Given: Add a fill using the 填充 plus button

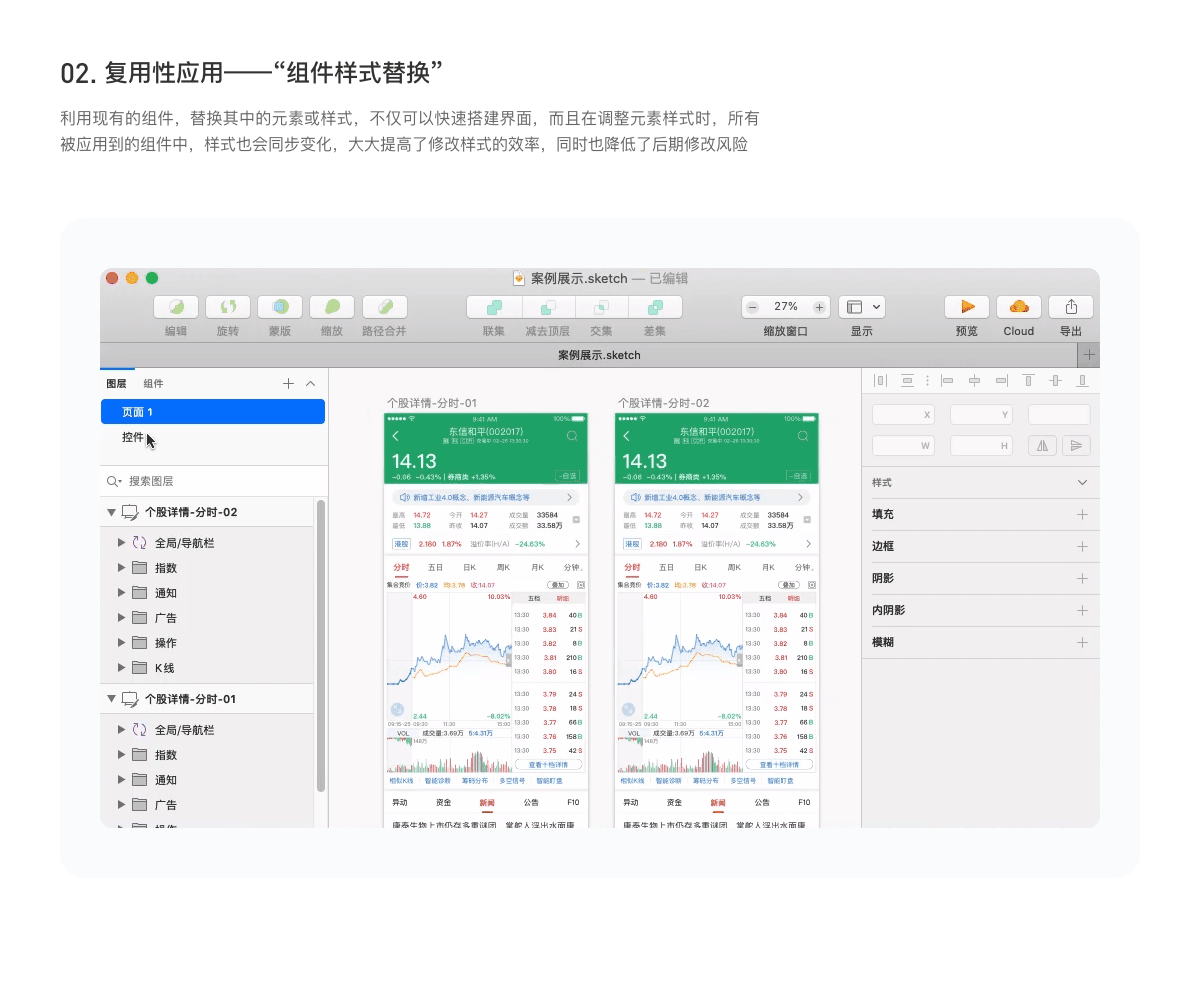Looking at the screenshot, I should pos(1085,514).
